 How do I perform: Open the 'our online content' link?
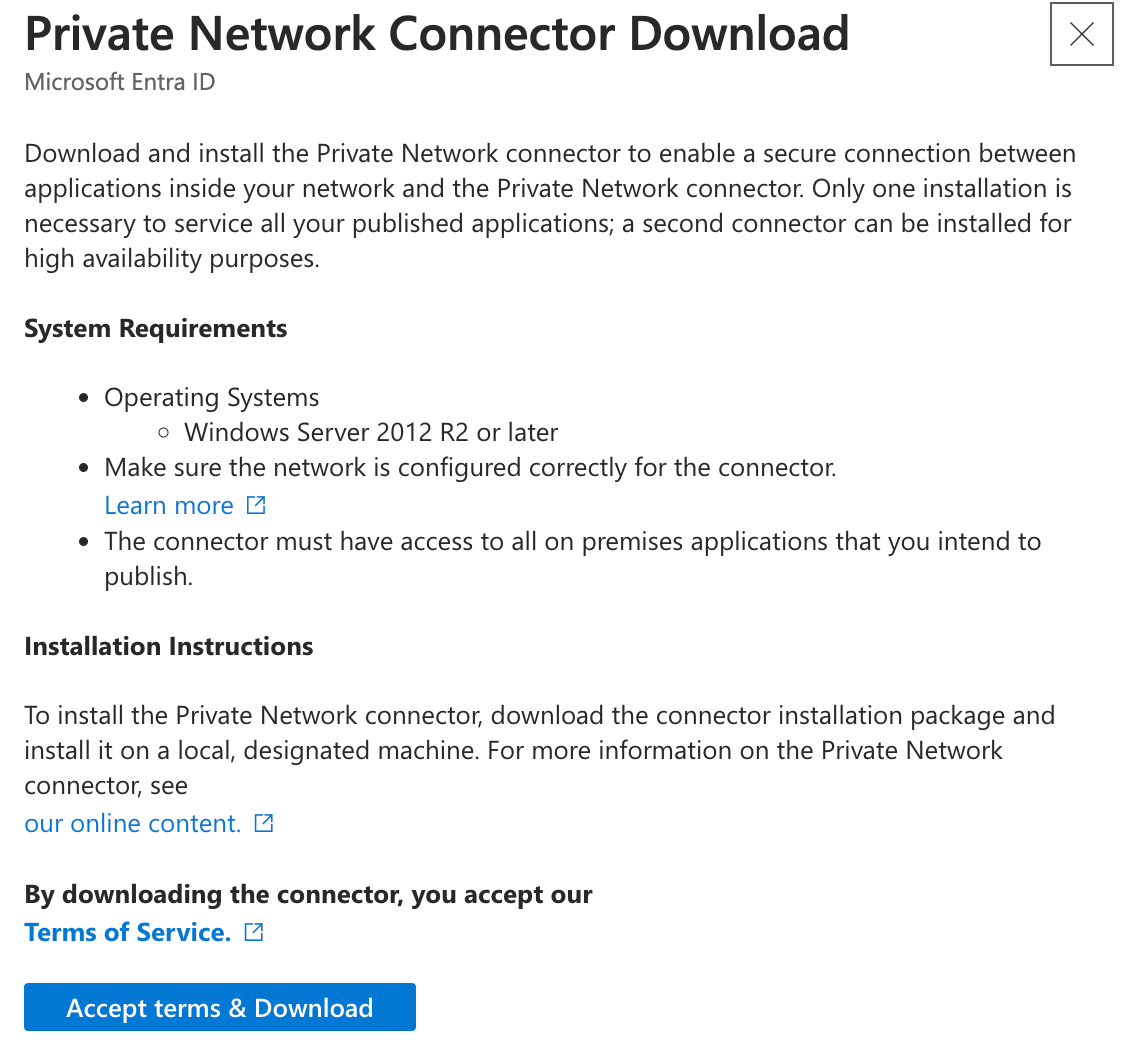coord(132,824)
